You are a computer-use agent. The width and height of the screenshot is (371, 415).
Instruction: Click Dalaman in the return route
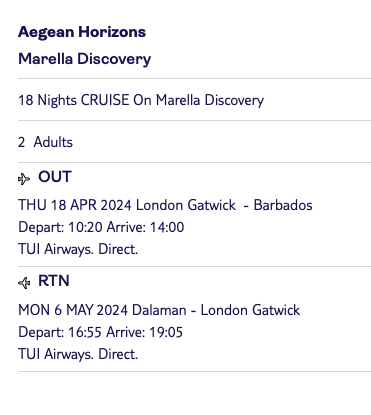[159, 310]
